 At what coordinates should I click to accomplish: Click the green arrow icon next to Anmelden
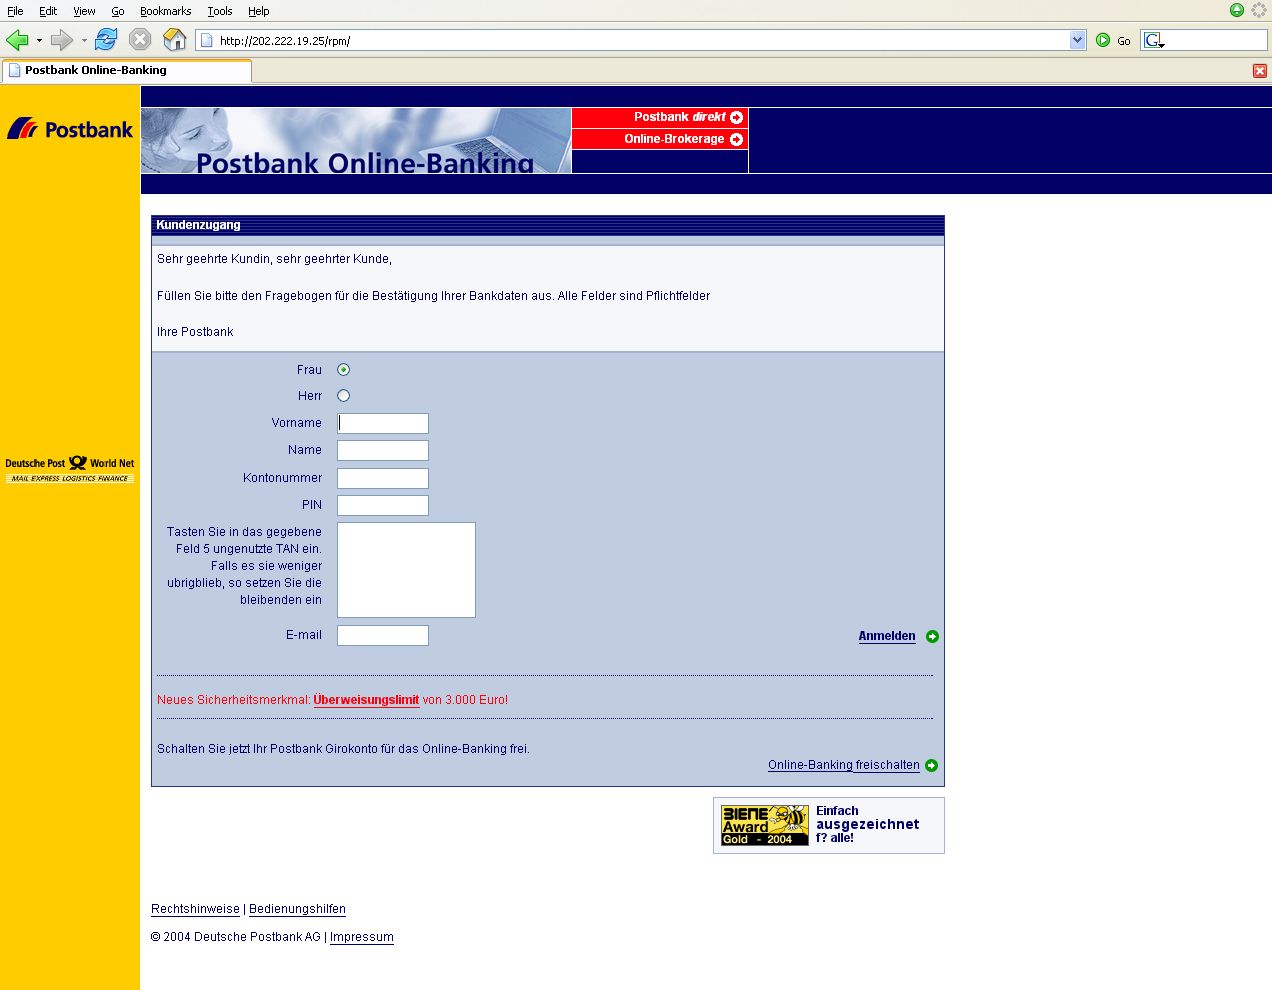tap(932, 637)
